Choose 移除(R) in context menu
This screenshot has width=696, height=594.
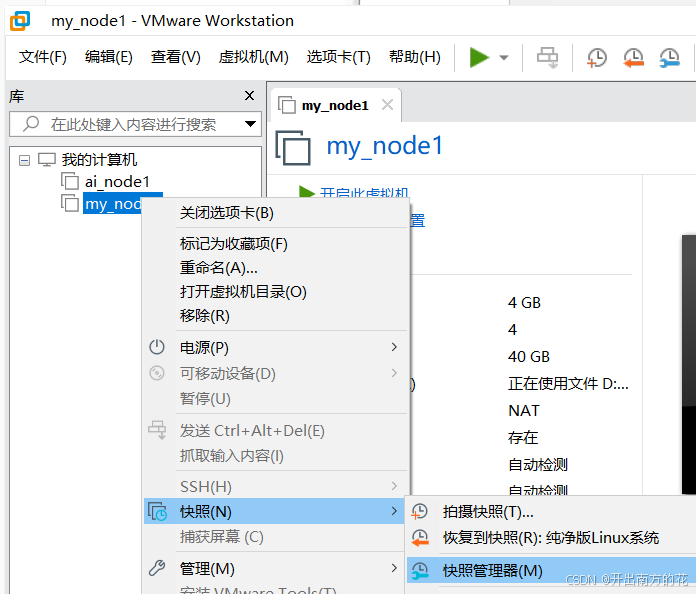pyautogui.click(x=275, y=316)
